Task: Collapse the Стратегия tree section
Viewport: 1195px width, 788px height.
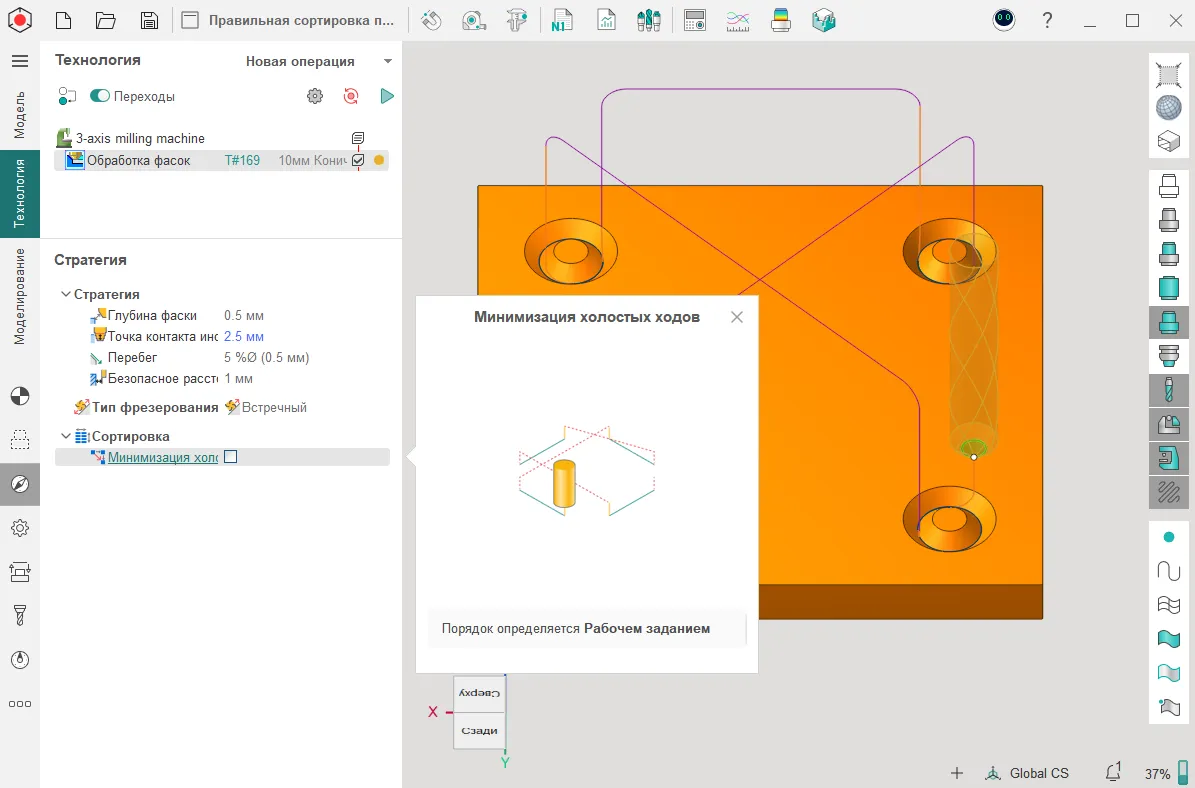Action: pos(66,294)
